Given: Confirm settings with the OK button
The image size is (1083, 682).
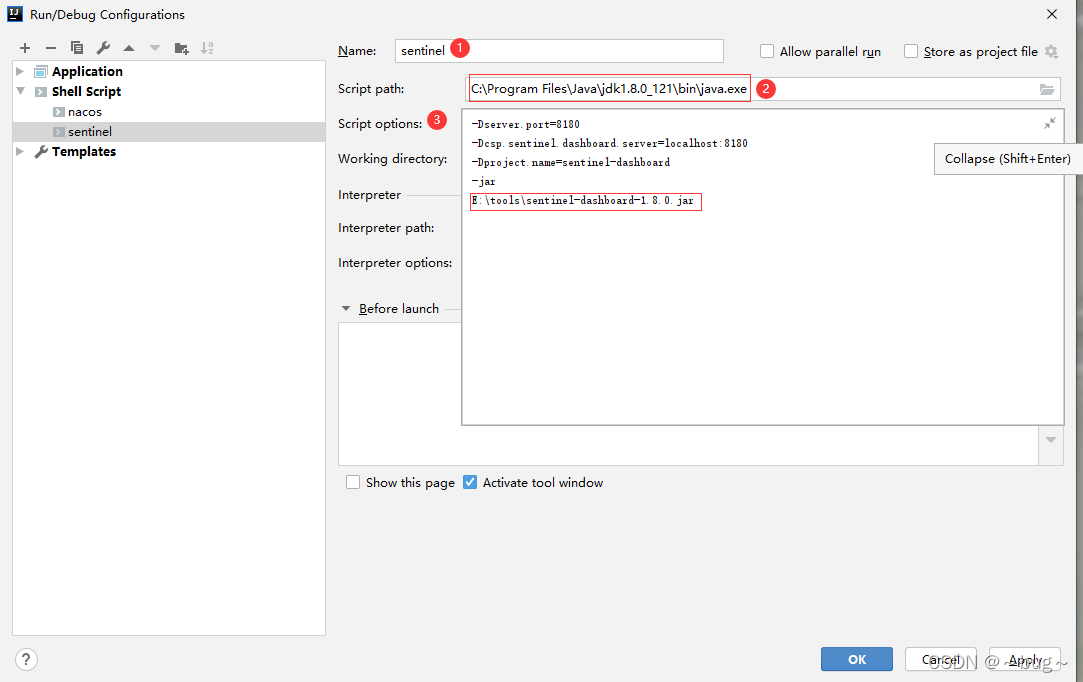Looking at the screenshot, I should pos(856,659).
